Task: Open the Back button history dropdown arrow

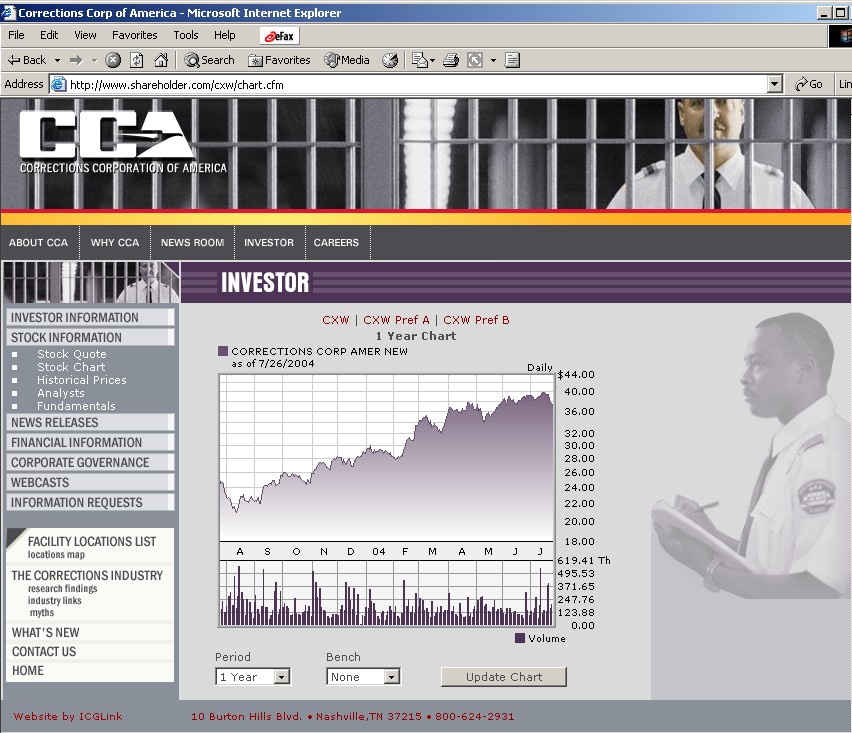Action: [x=57, y=60]
